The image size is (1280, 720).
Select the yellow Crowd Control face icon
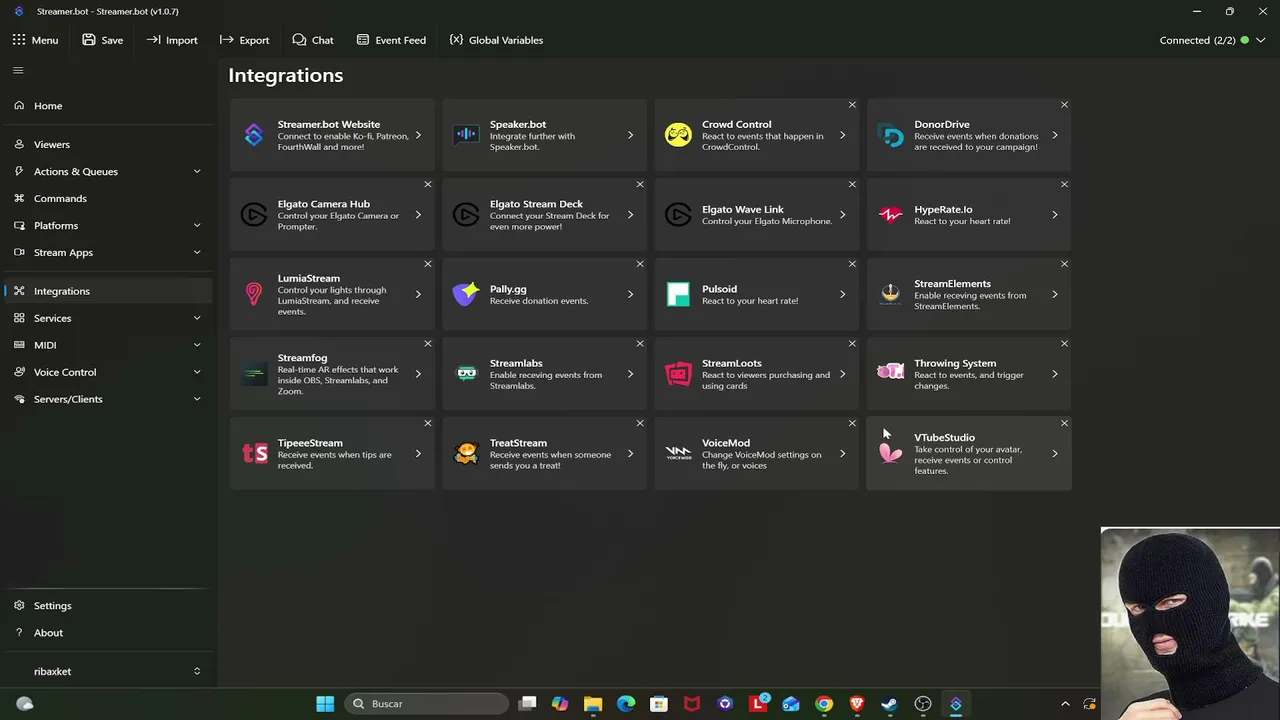coord(678,135)
